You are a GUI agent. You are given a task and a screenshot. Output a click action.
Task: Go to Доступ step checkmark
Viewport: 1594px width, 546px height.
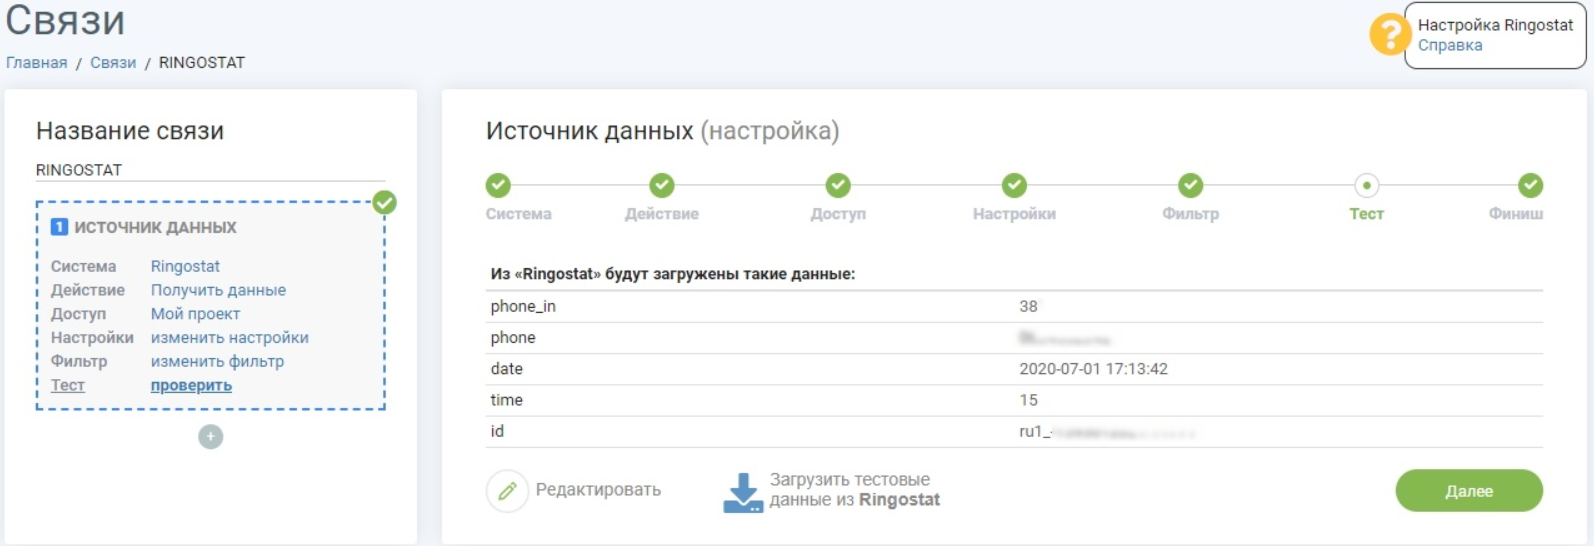click(838, 185)
